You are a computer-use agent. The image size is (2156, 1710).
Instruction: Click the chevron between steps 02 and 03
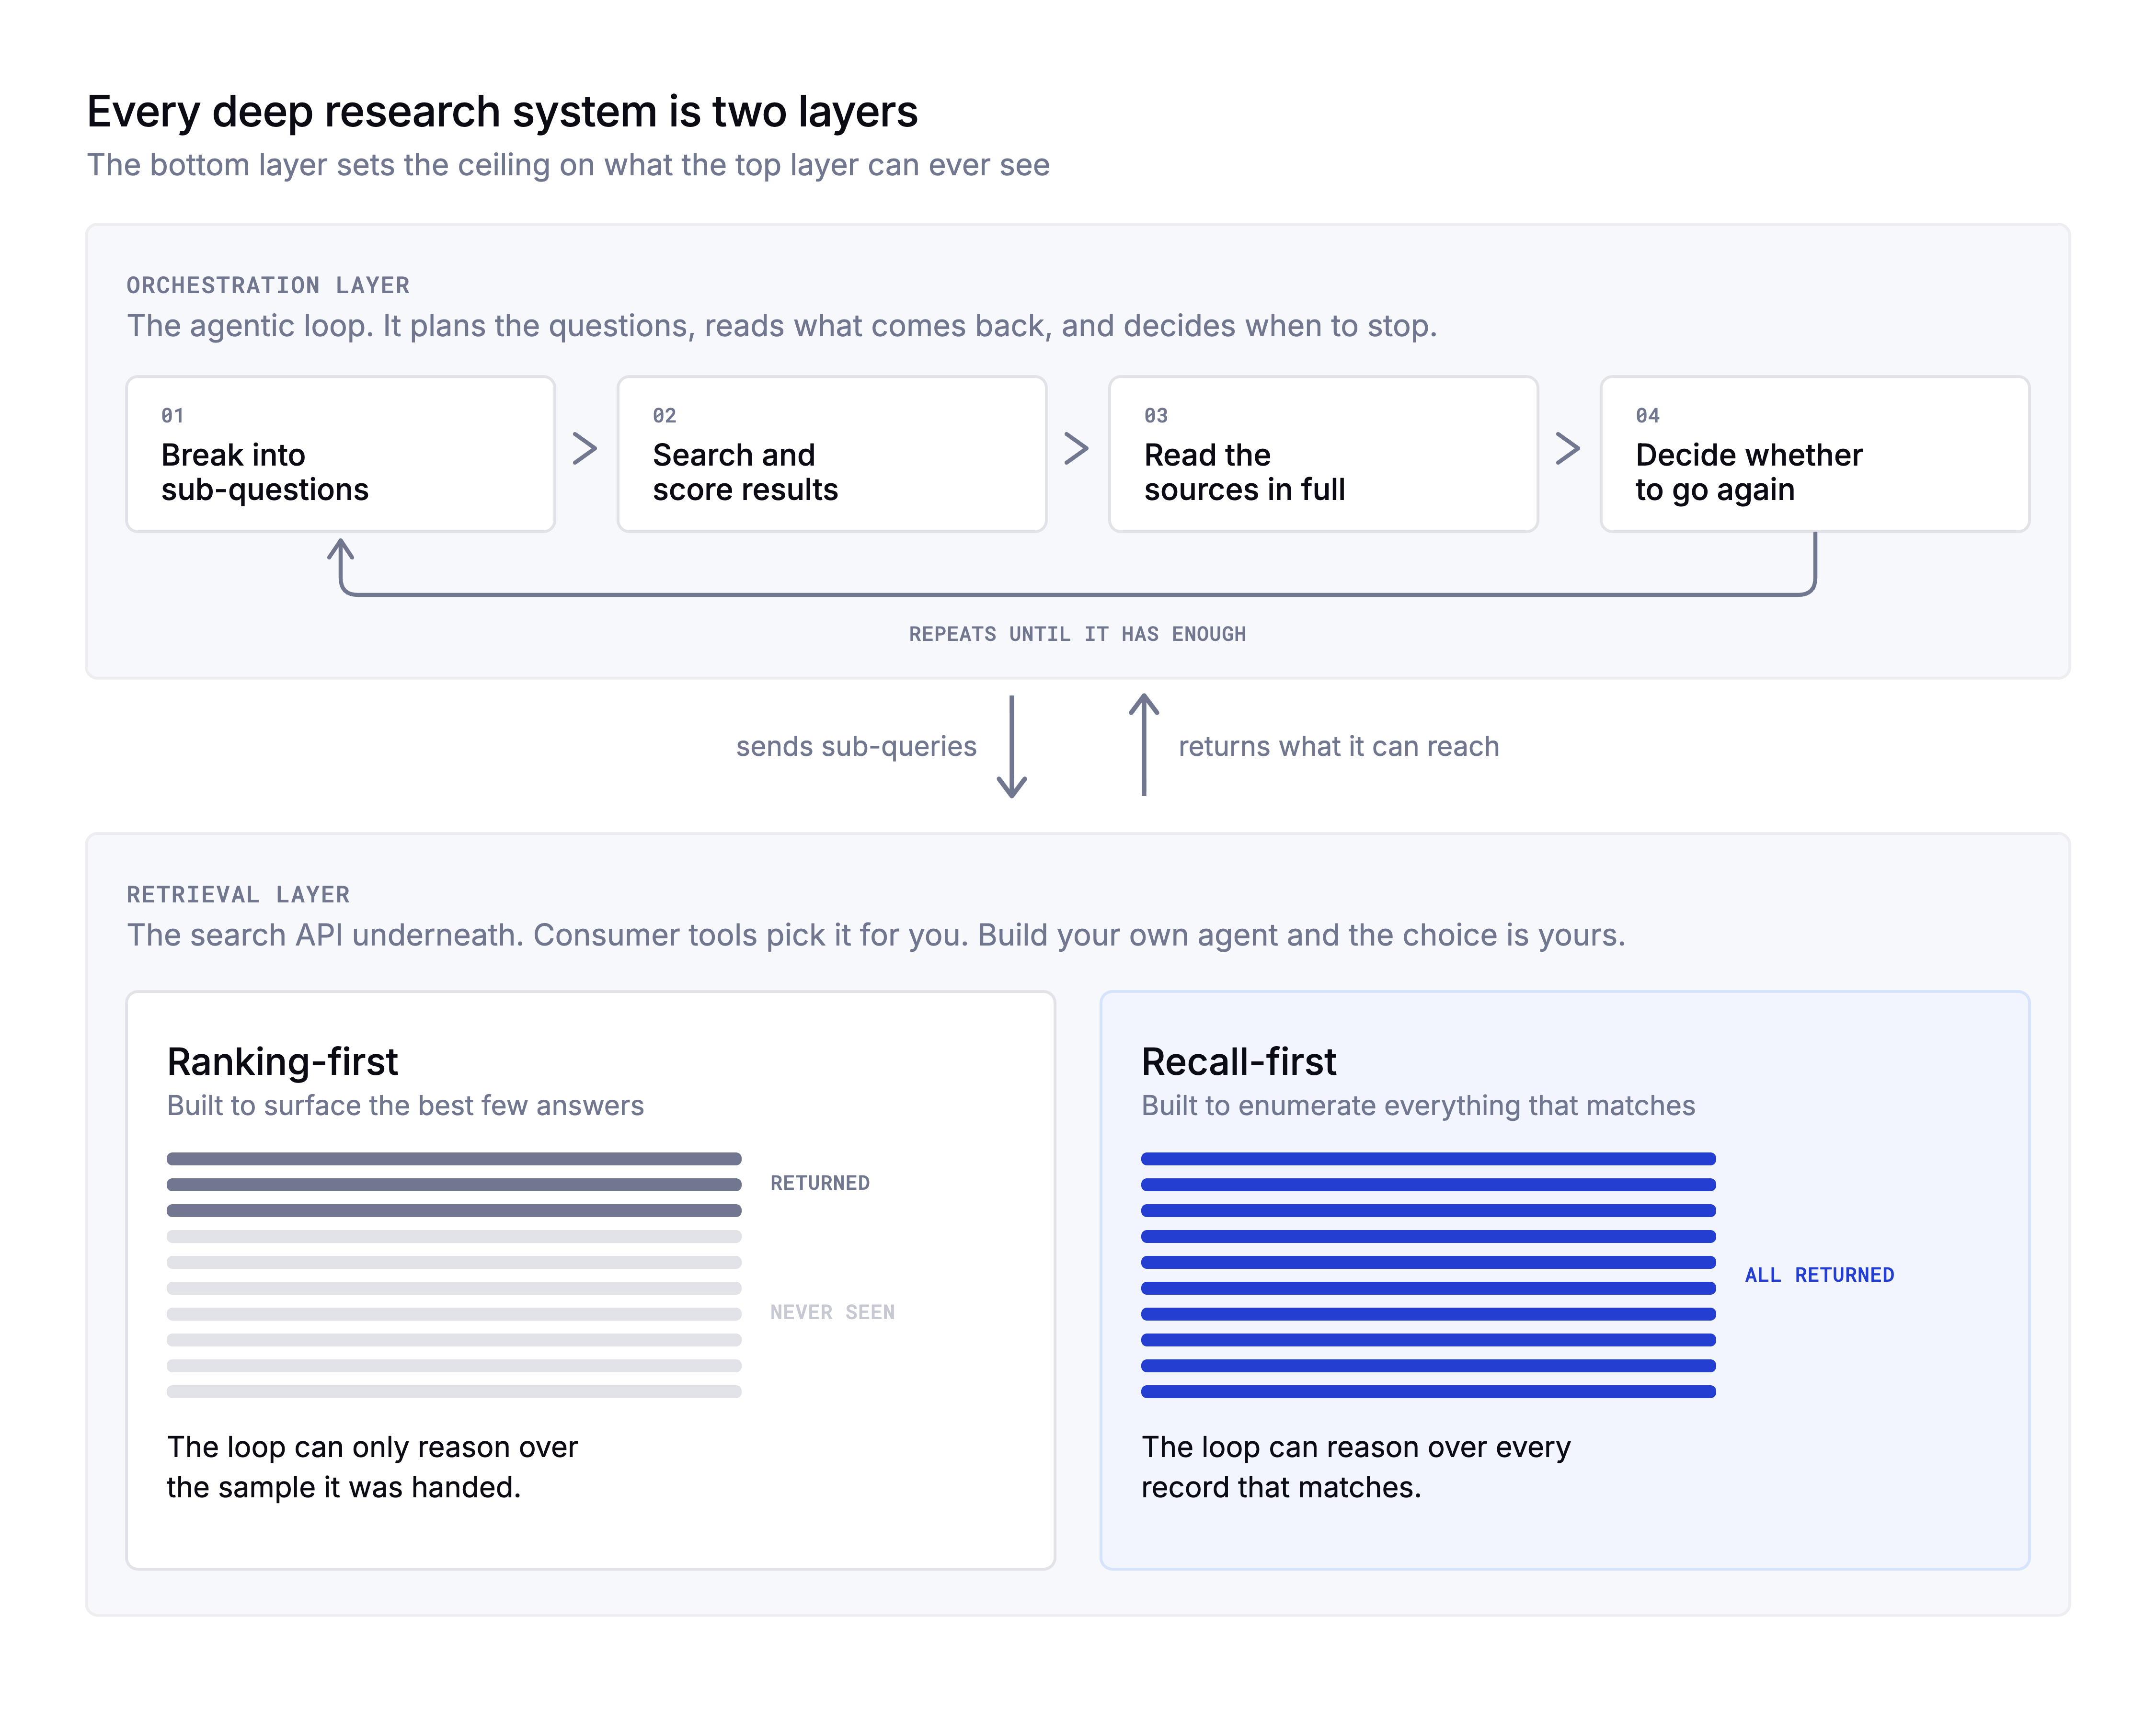1077,448
